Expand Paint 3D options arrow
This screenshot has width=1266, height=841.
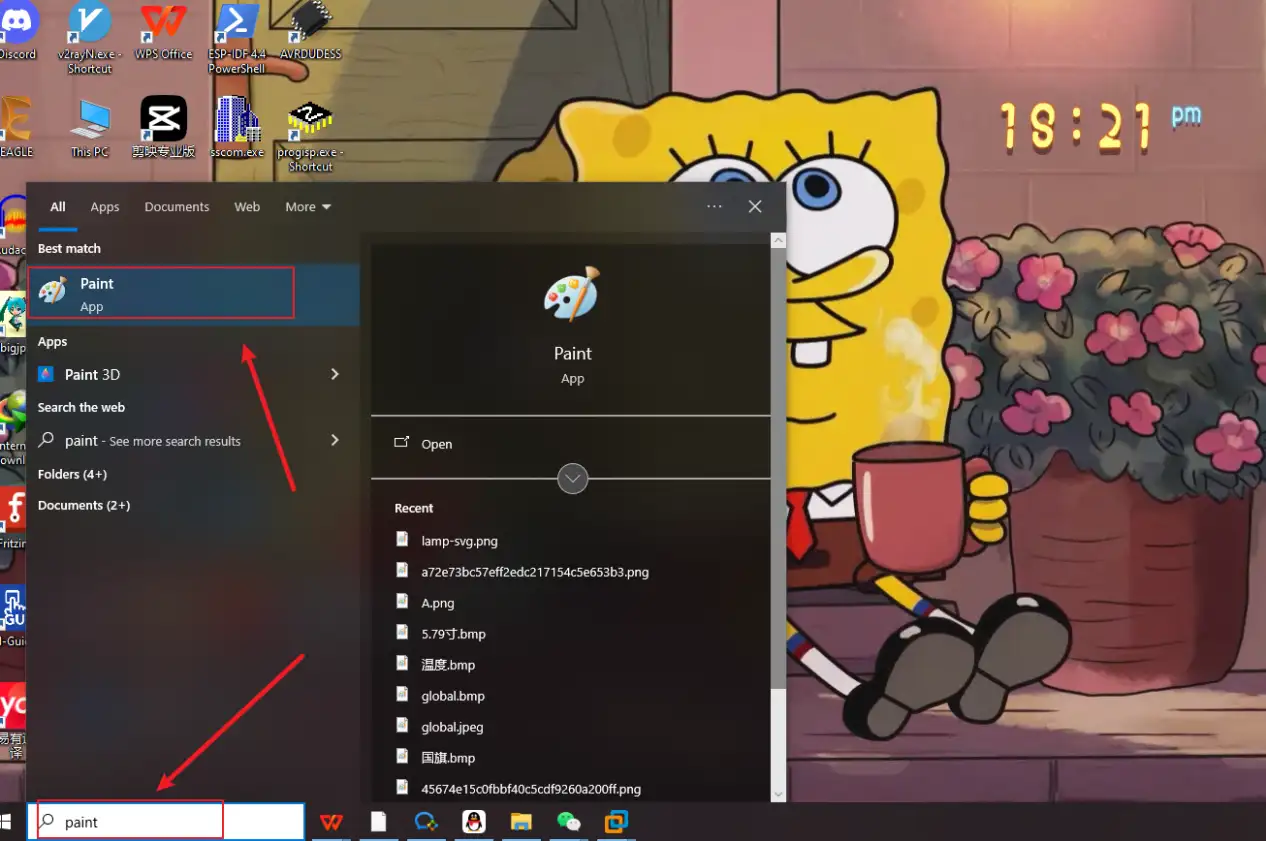[x=335, y=374]
